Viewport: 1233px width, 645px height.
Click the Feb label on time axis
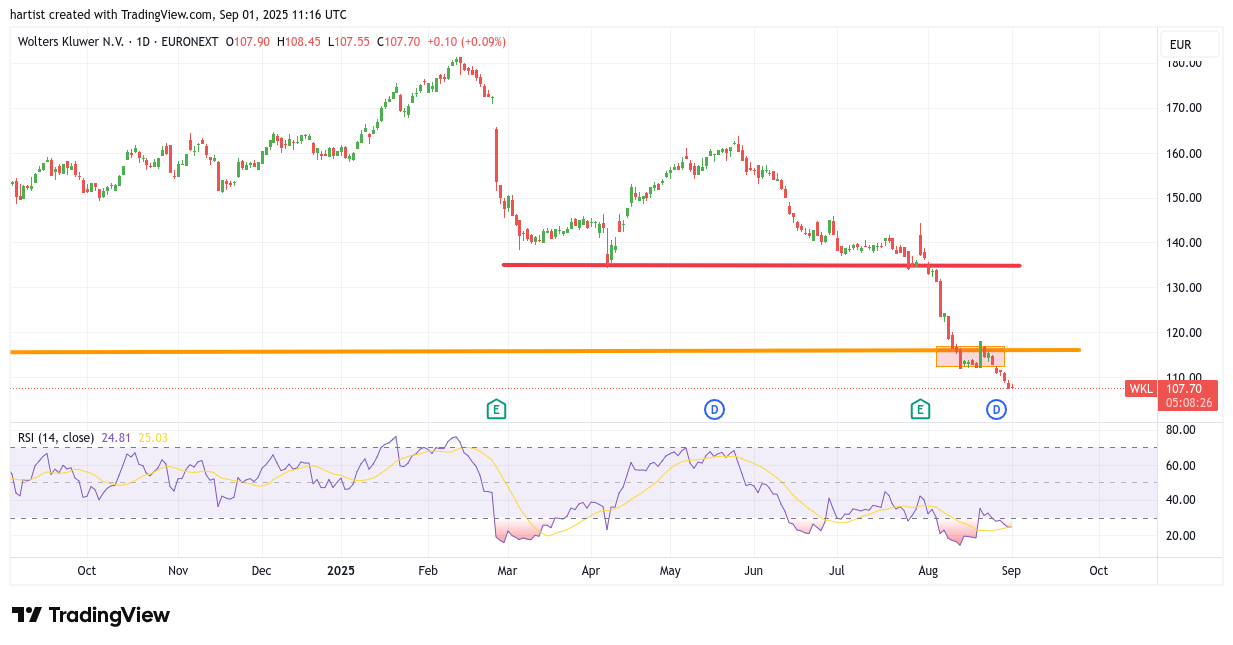[x=427, y=571]
